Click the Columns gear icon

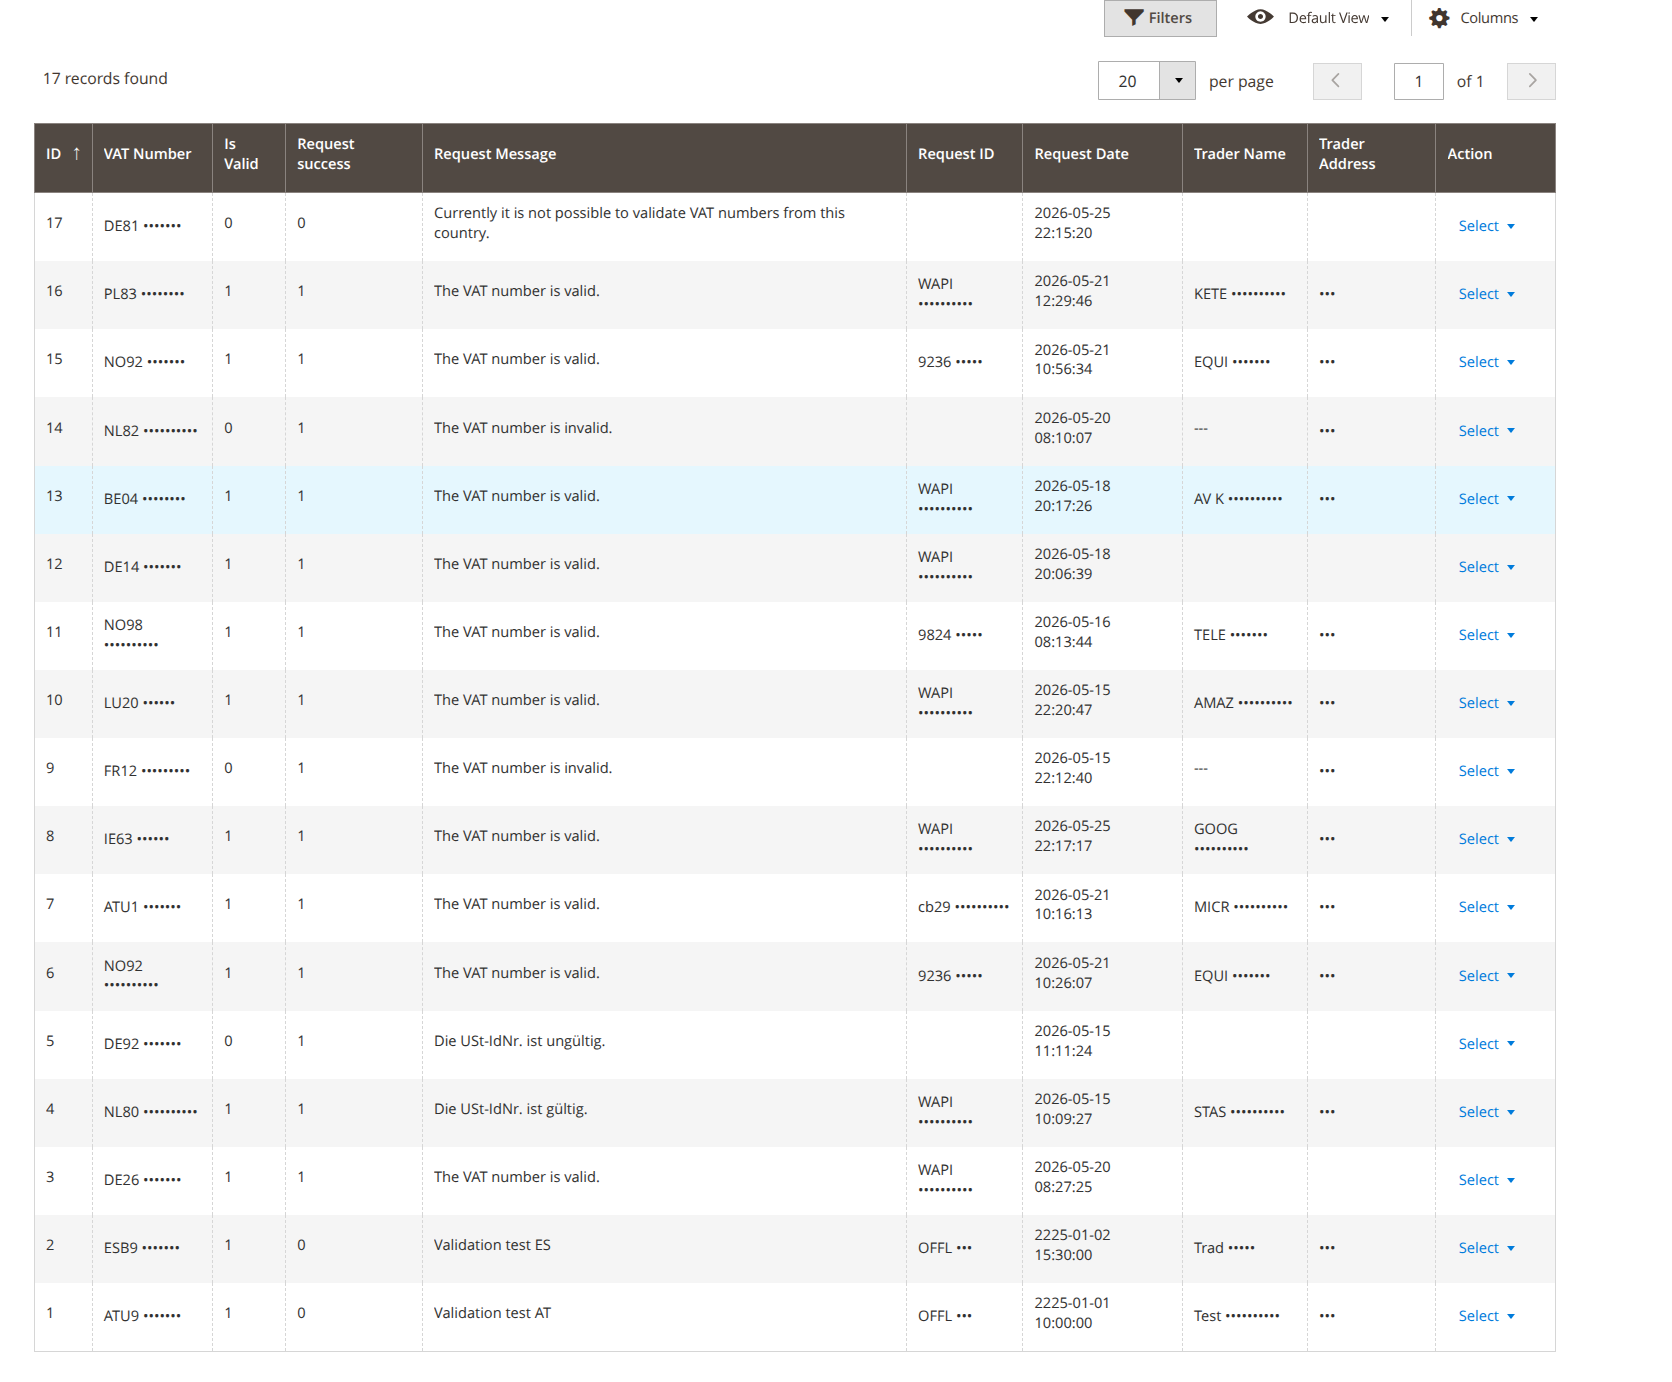(x=1439, y=18)
